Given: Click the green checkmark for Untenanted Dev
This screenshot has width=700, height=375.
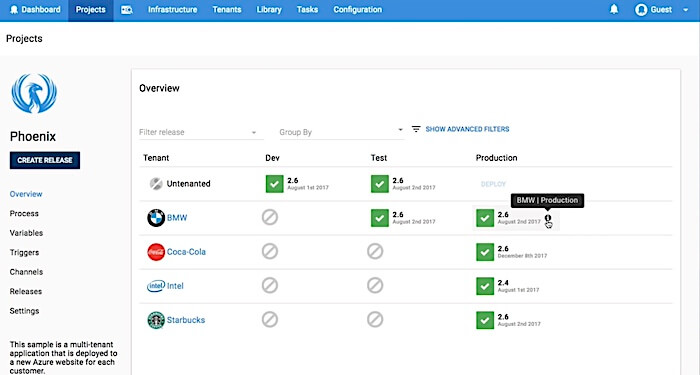Looking at the screenshot, I should pos(275,183).
